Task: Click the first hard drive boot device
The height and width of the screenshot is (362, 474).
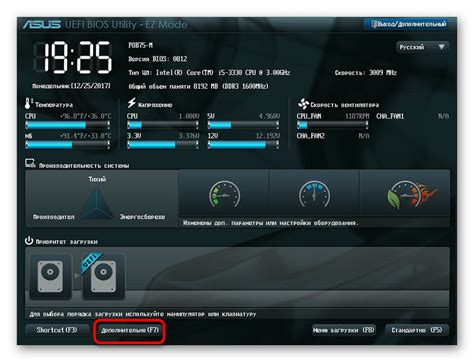Action: pos(50,276)
